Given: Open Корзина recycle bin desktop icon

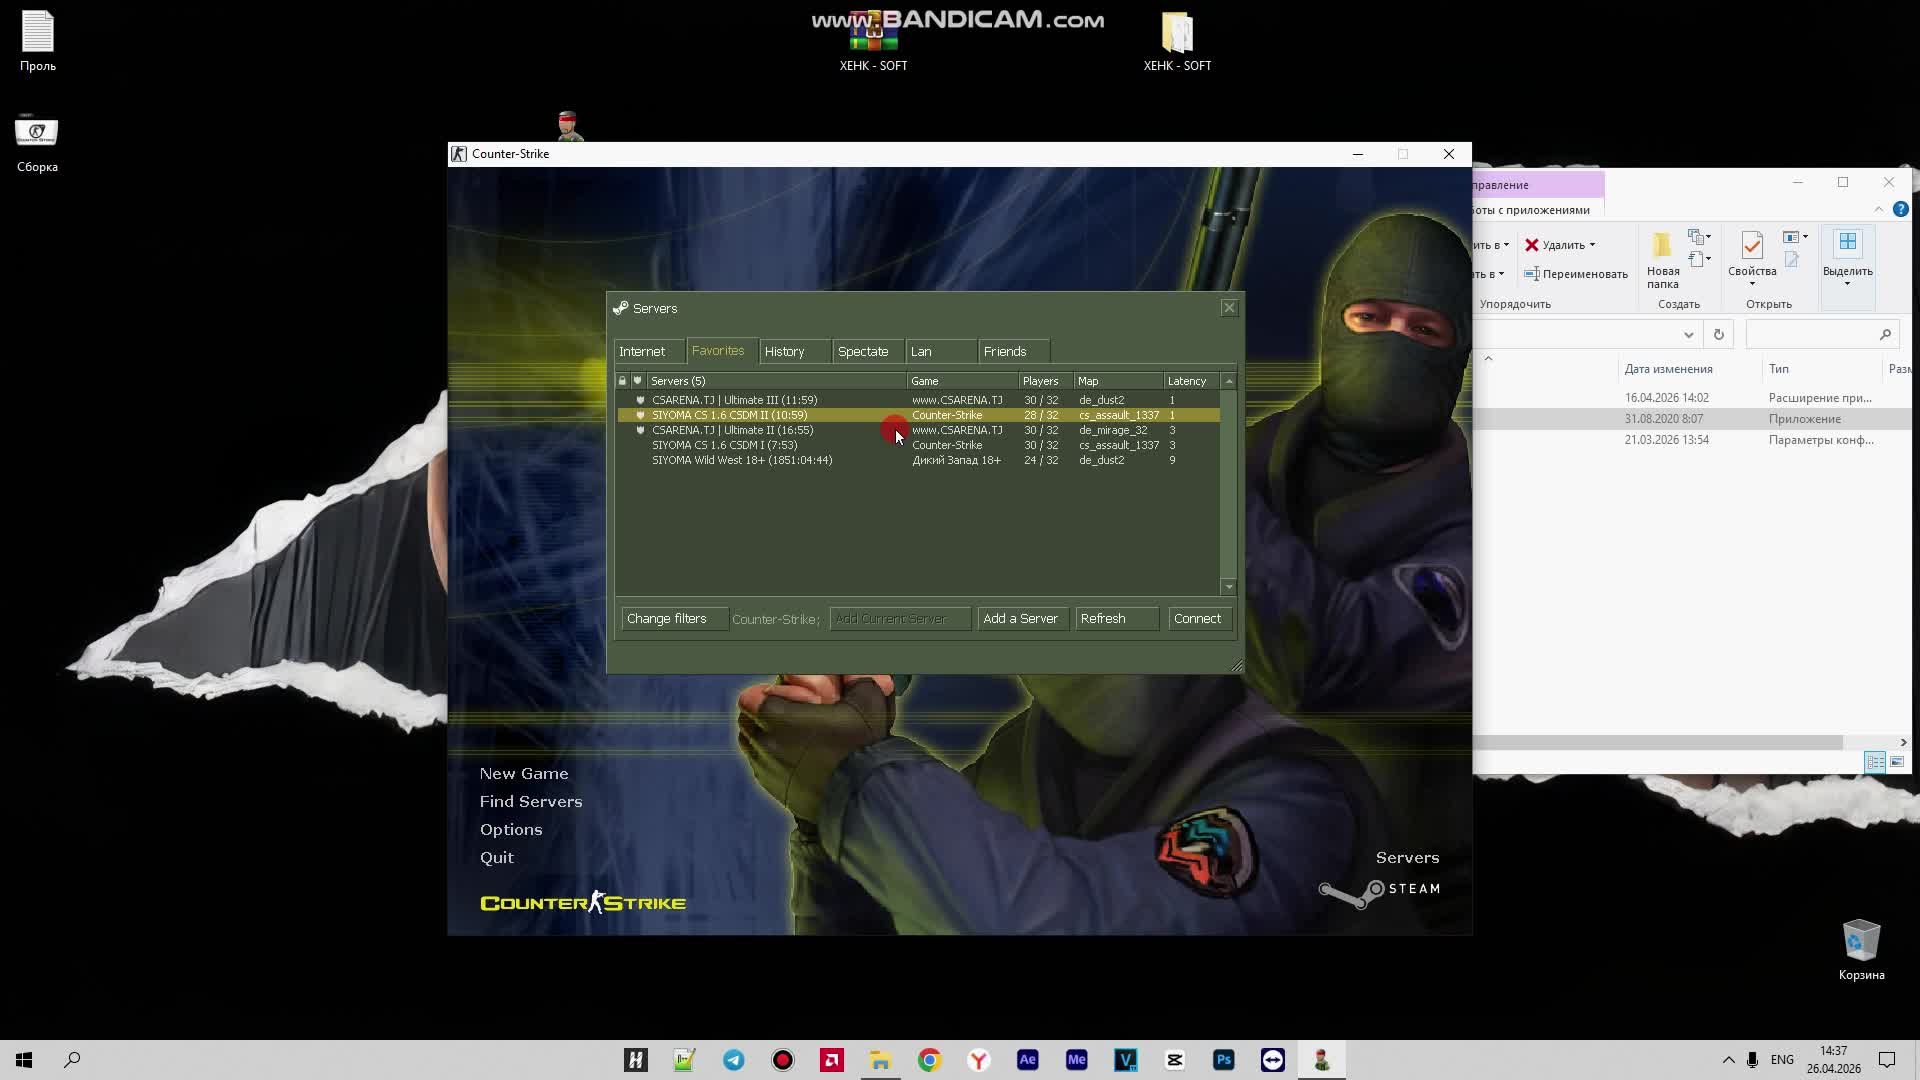Looking at the screenshot, I should 1860,942.
